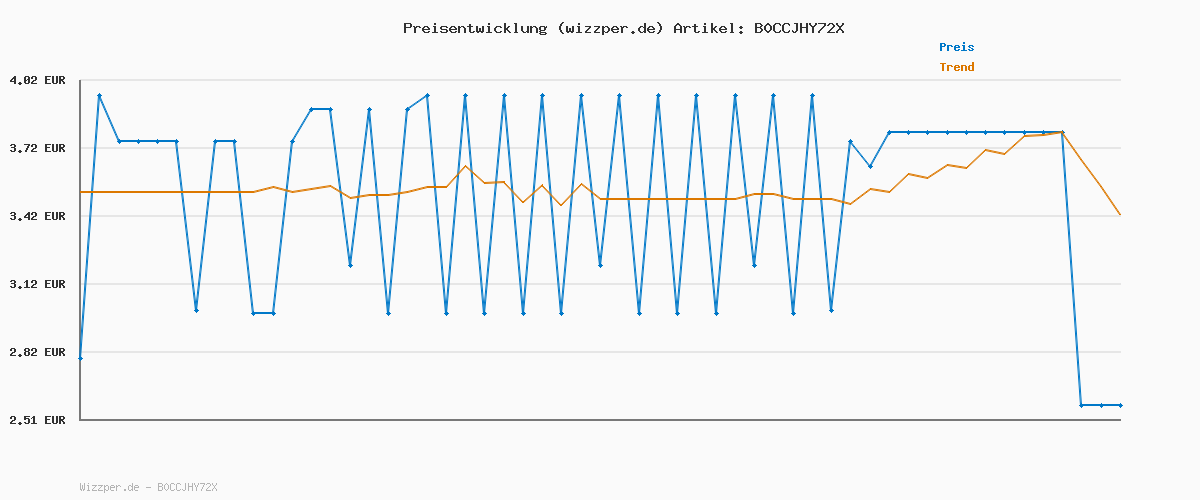The width and height of the screenshot is (1200, 500).
Task: Select the 4.02 EUR y-axis label
Action: point(37,80)
